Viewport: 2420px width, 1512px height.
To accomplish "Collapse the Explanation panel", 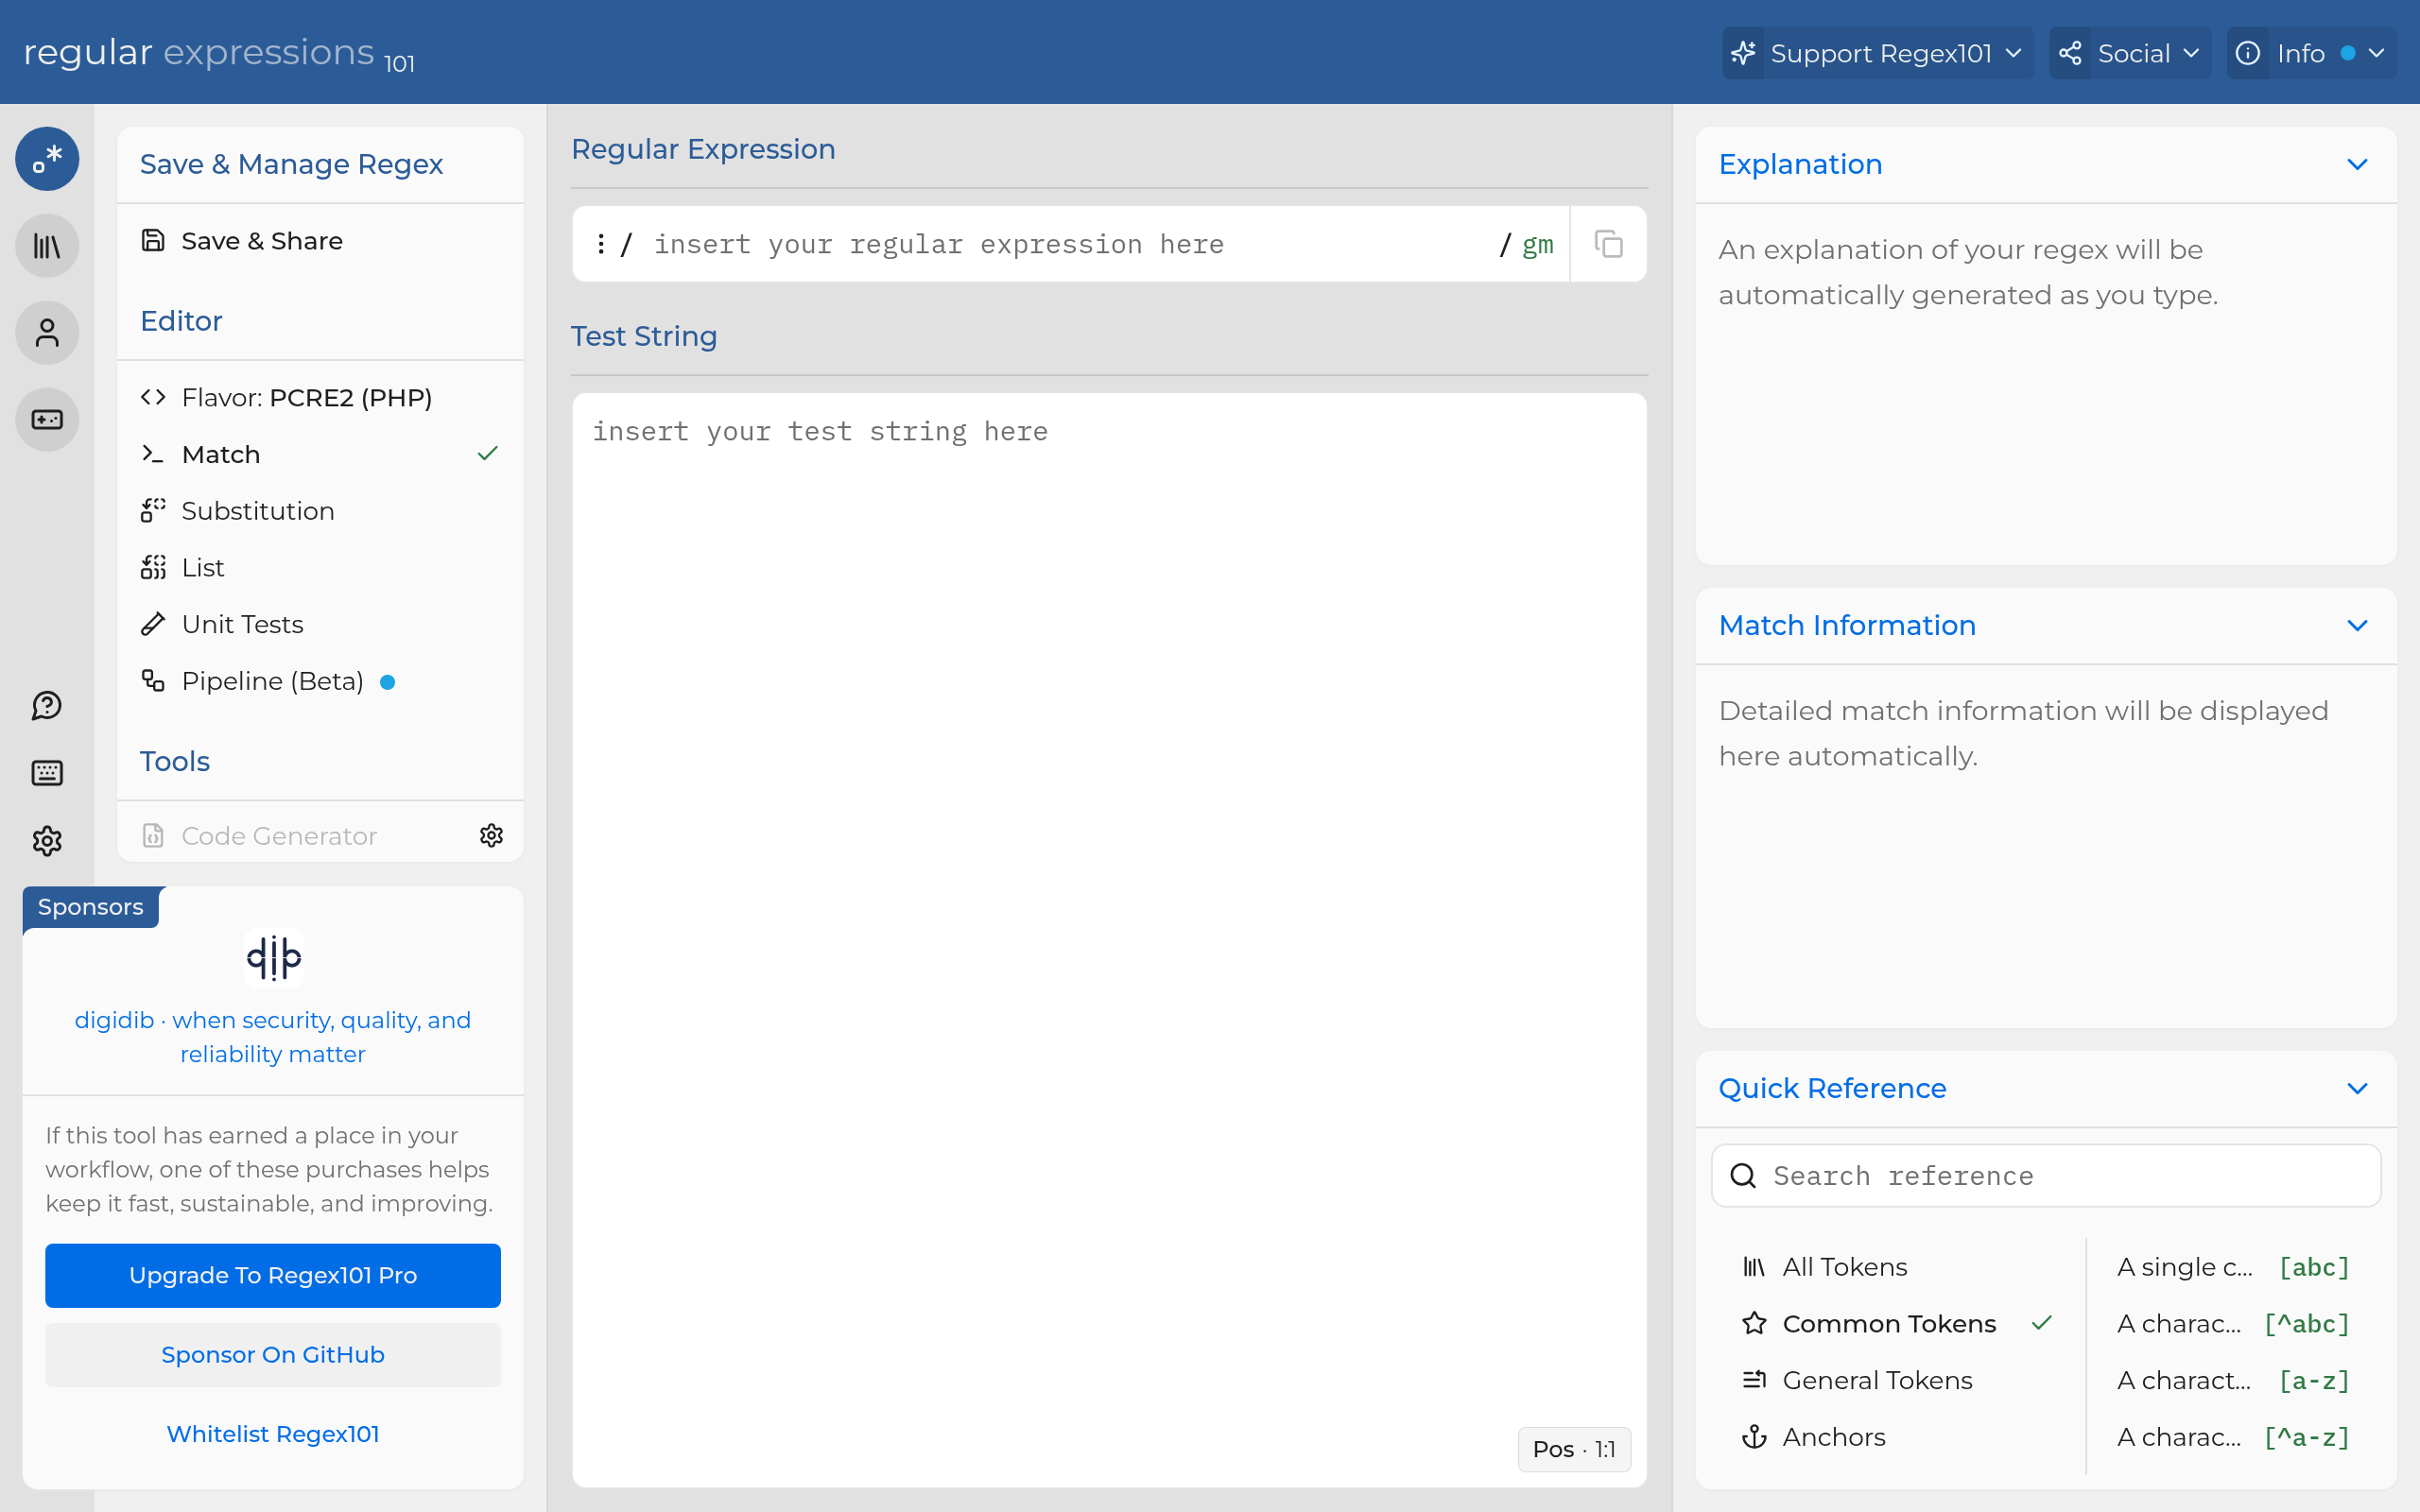I will coord(2357,164).
